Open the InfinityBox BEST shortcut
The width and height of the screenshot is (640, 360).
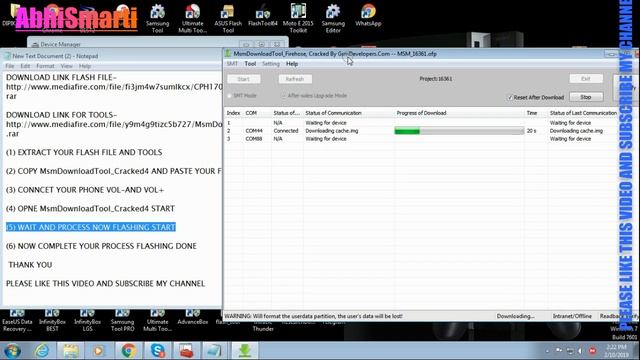pyautogui.click(x=52, y=320)
